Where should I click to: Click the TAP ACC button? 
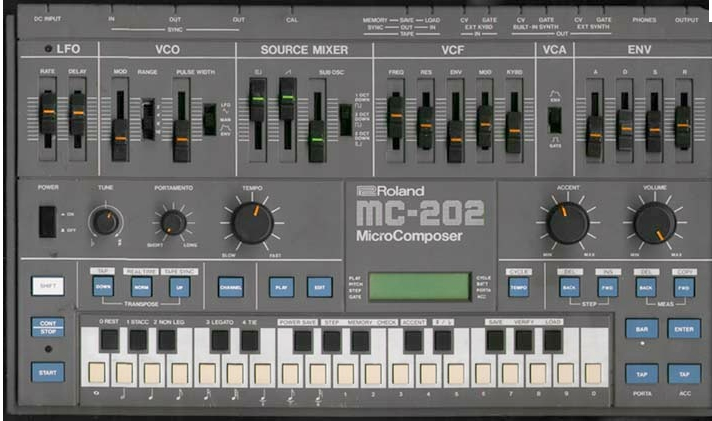point(684,374)
